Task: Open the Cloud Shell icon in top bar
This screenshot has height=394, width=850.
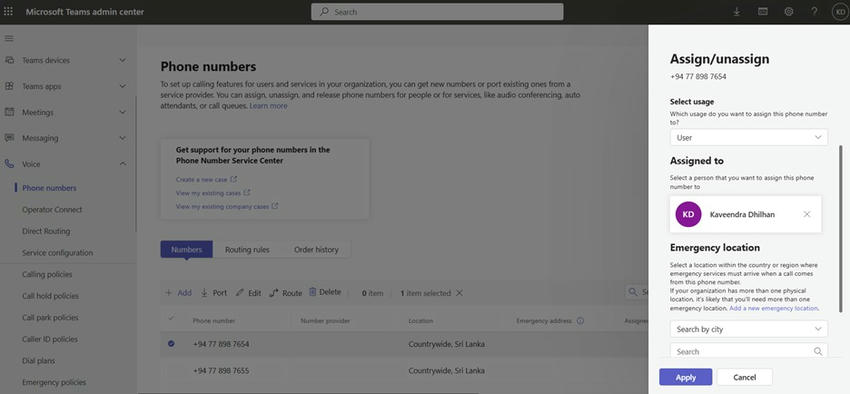Action: coord(763,11)
